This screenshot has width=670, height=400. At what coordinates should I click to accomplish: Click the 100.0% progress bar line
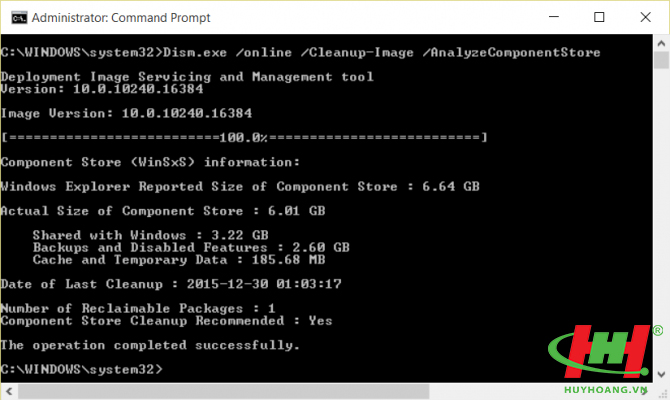pyautogui.click(x=244, y=138)
